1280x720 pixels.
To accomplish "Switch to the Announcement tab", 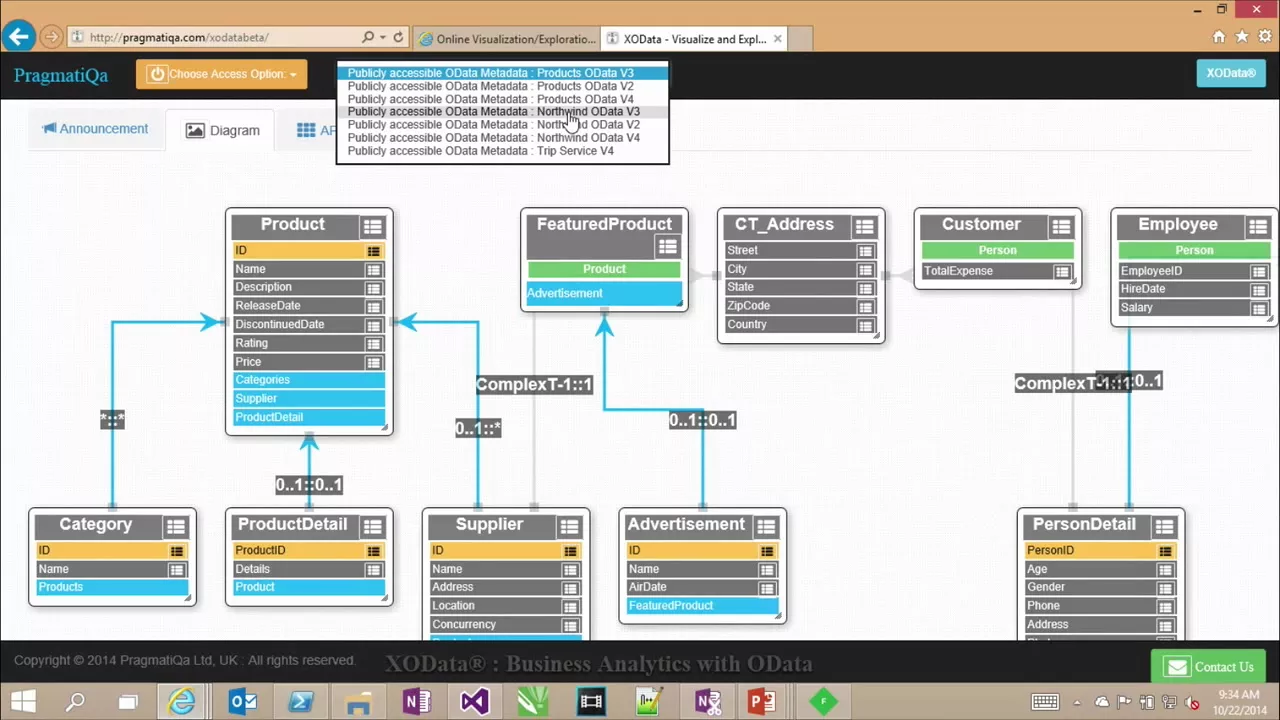I will pyautogui.click(x=95, y=129).
